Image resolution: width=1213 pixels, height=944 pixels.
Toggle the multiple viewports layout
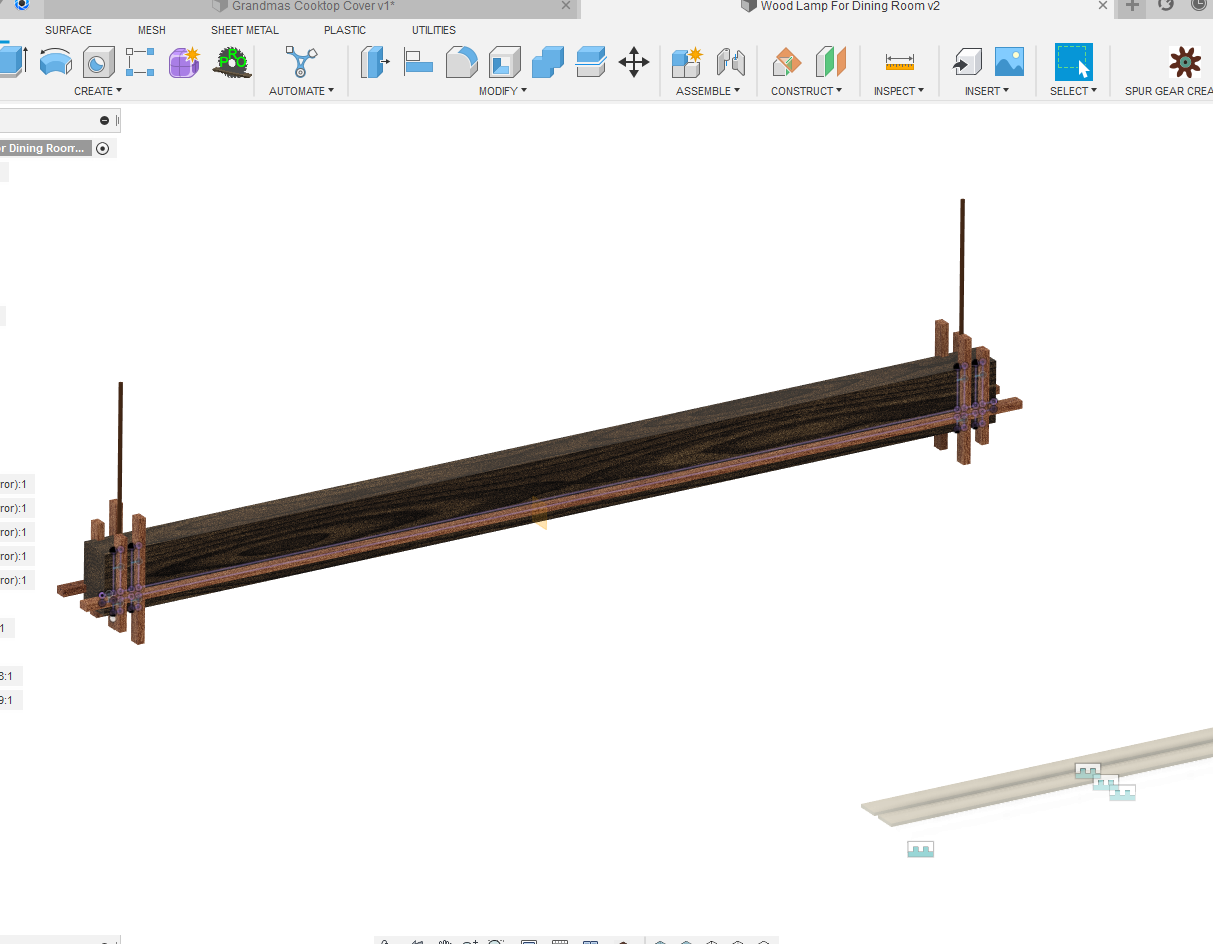click(x=592, y=941)
